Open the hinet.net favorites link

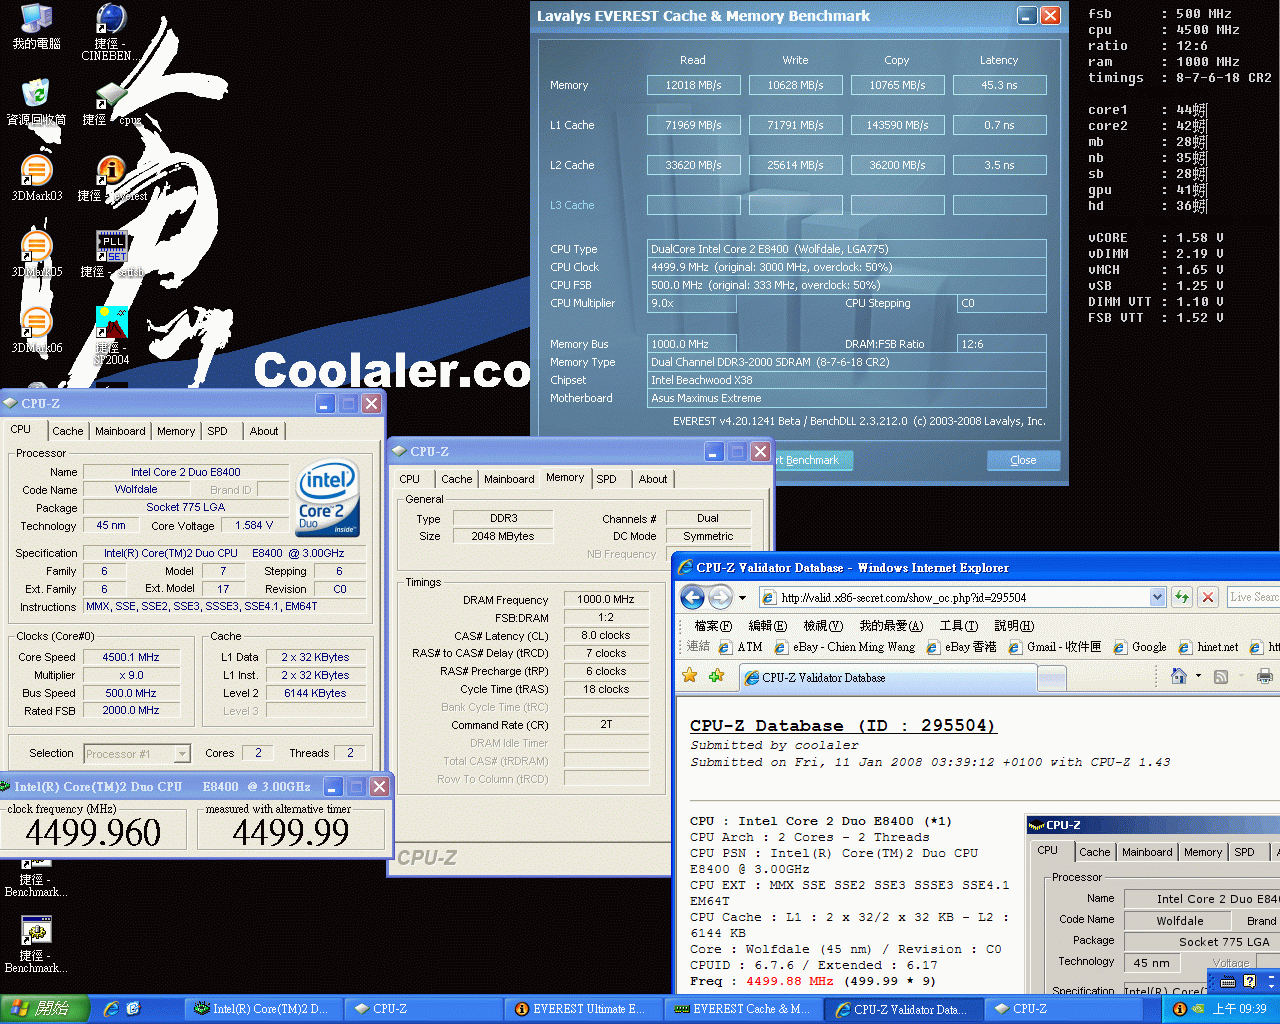coord(1208,647)
